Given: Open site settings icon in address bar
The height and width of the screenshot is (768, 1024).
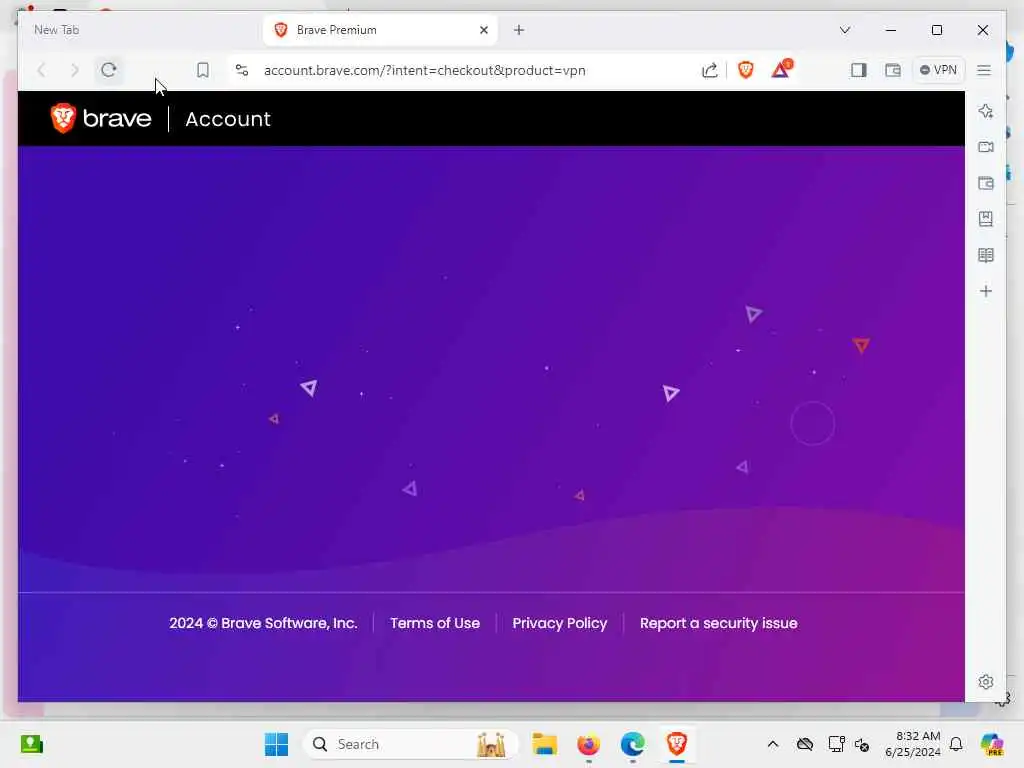Looking at the screenshot, I should (242, 70).
